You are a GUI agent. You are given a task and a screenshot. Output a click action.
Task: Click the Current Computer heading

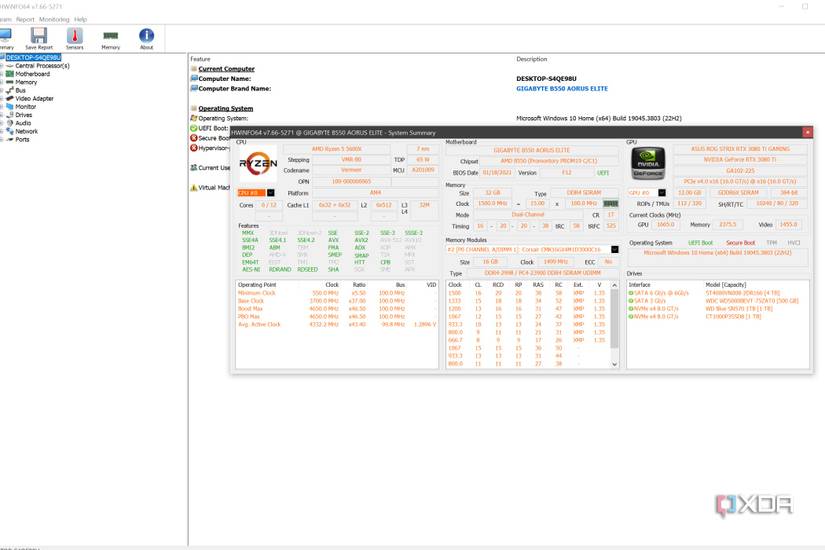click(x=226, y=69)
